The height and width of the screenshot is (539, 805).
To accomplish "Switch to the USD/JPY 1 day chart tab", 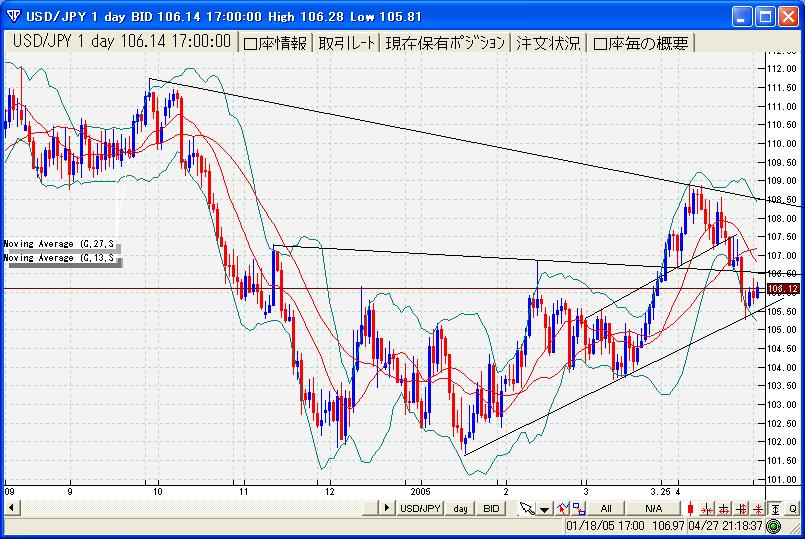I will coord(121,42).
